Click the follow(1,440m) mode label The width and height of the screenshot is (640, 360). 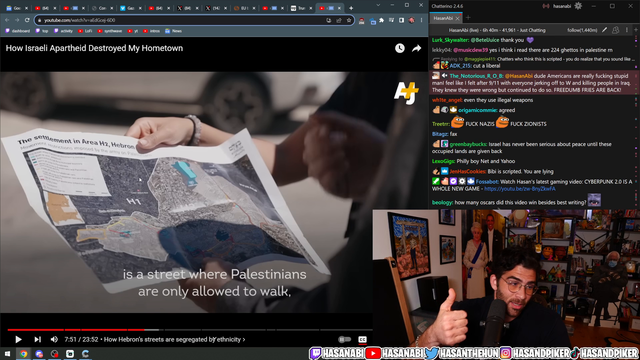pyautogui.click(x=582, y=30)
